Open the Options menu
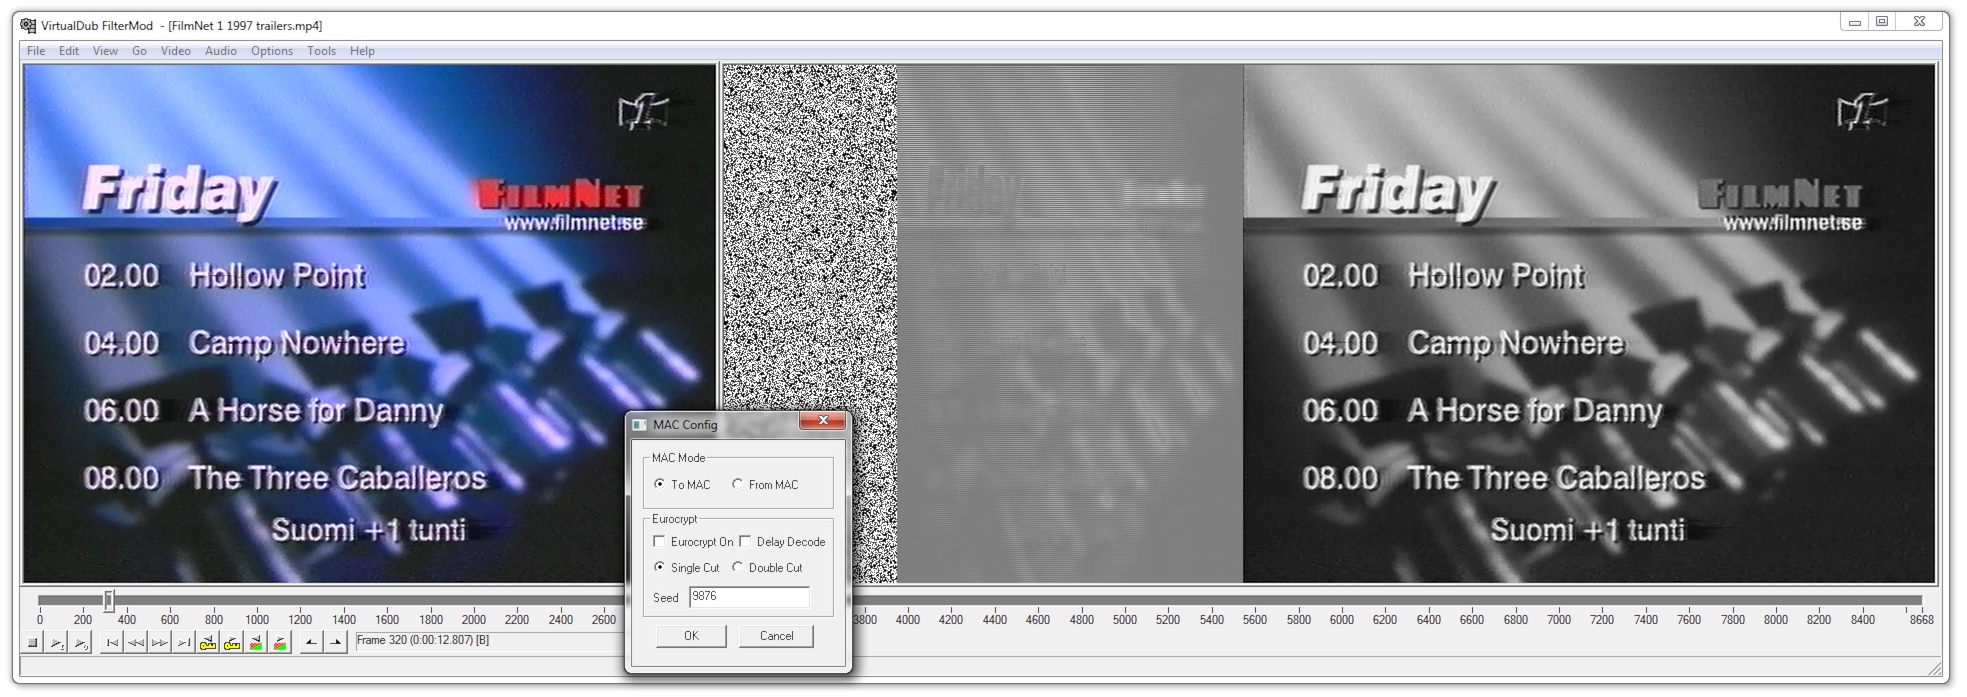 coord(272,51)
